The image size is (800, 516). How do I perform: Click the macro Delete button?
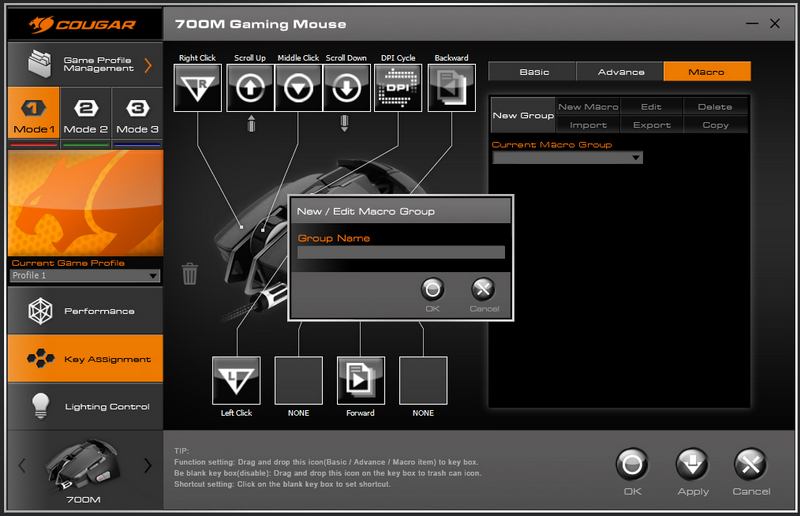tap(715, 107)
